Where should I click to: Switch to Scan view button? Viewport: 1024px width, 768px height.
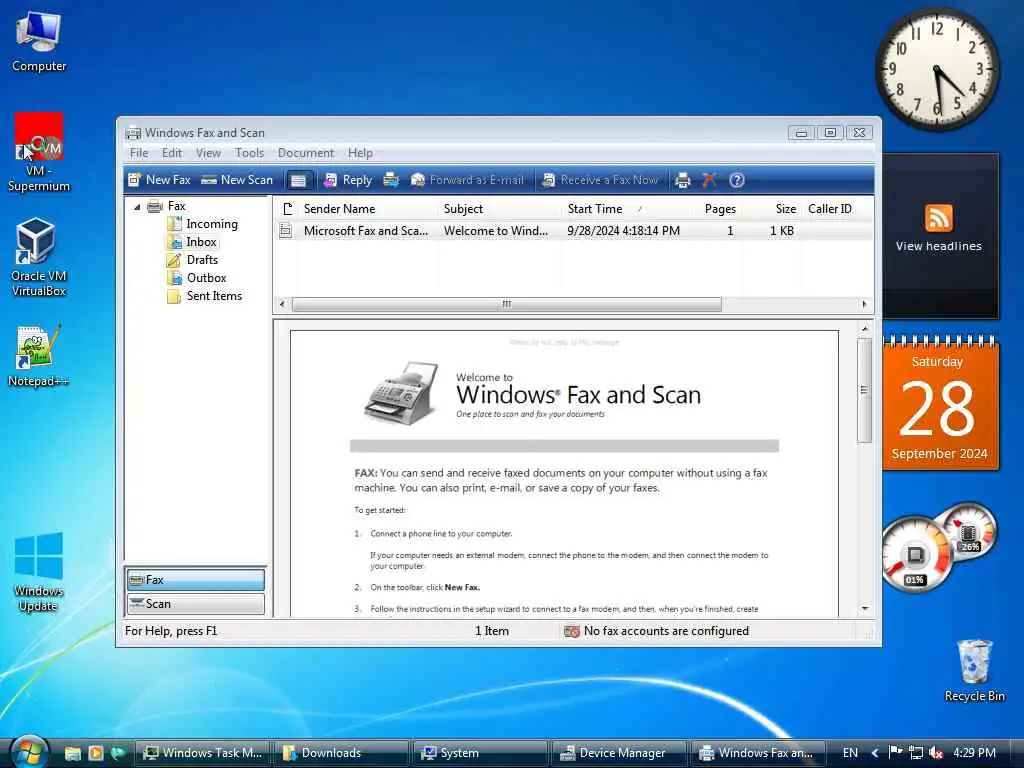[x=196, y=604]
